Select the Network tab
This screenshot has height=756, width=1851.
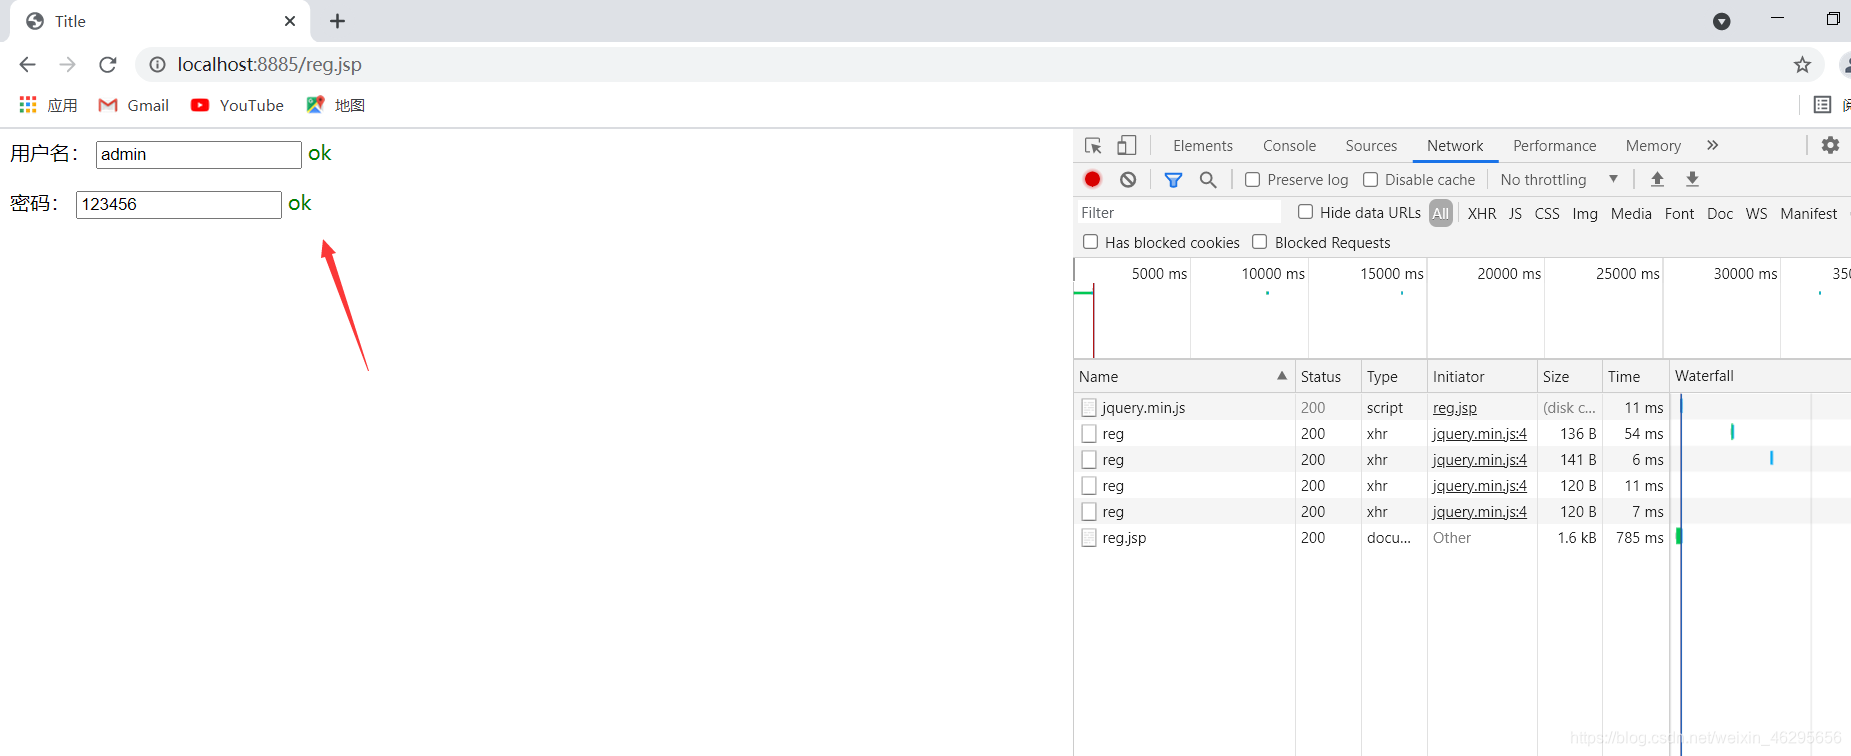1455,146
